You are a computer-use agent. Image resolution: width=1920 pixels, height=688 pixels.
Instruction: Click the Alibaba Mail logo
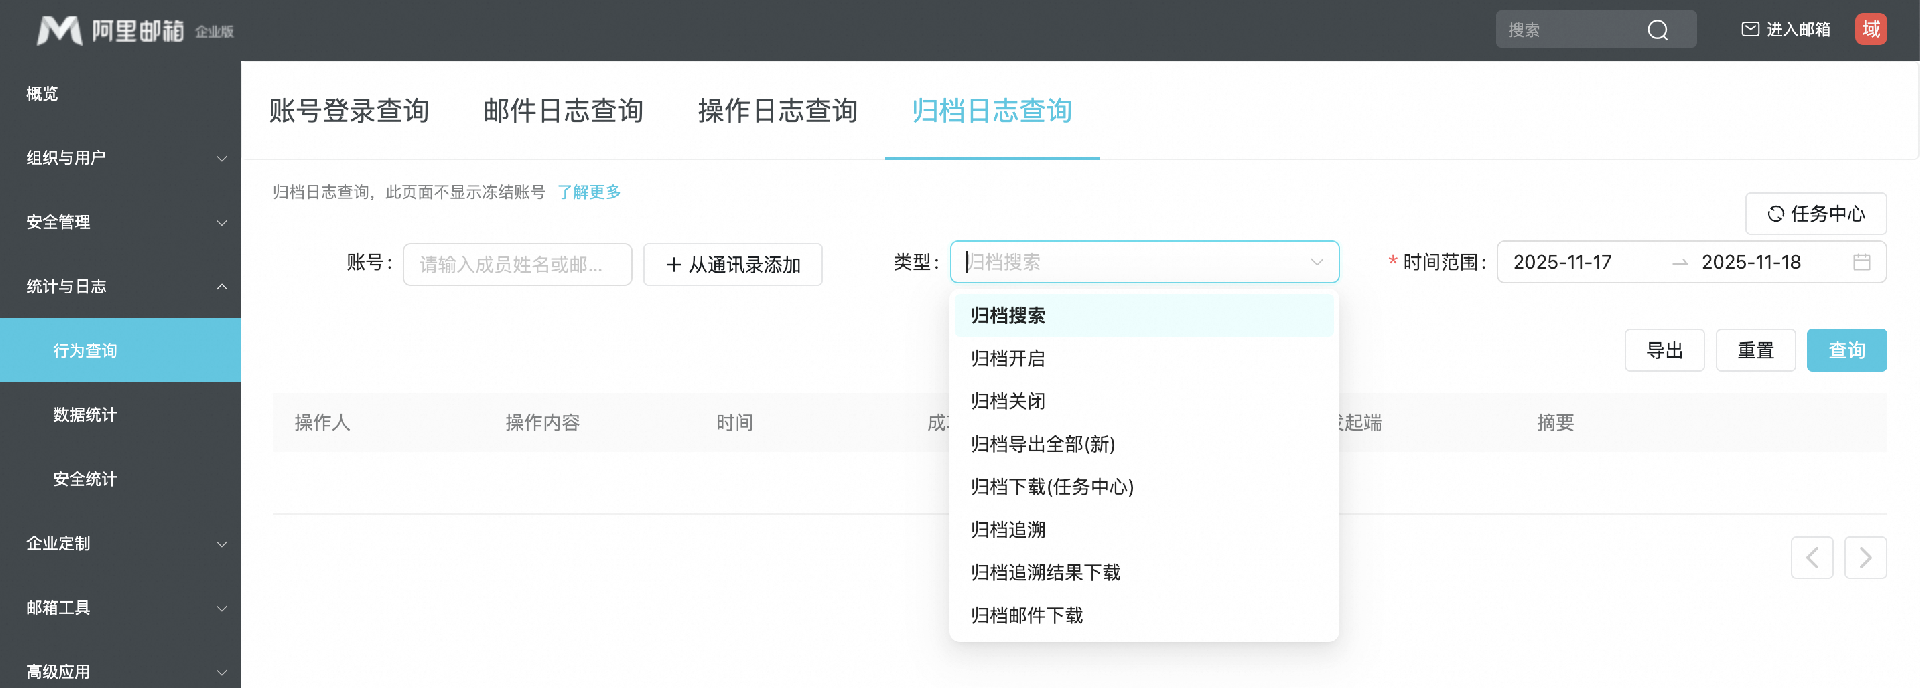click(135, 31)
